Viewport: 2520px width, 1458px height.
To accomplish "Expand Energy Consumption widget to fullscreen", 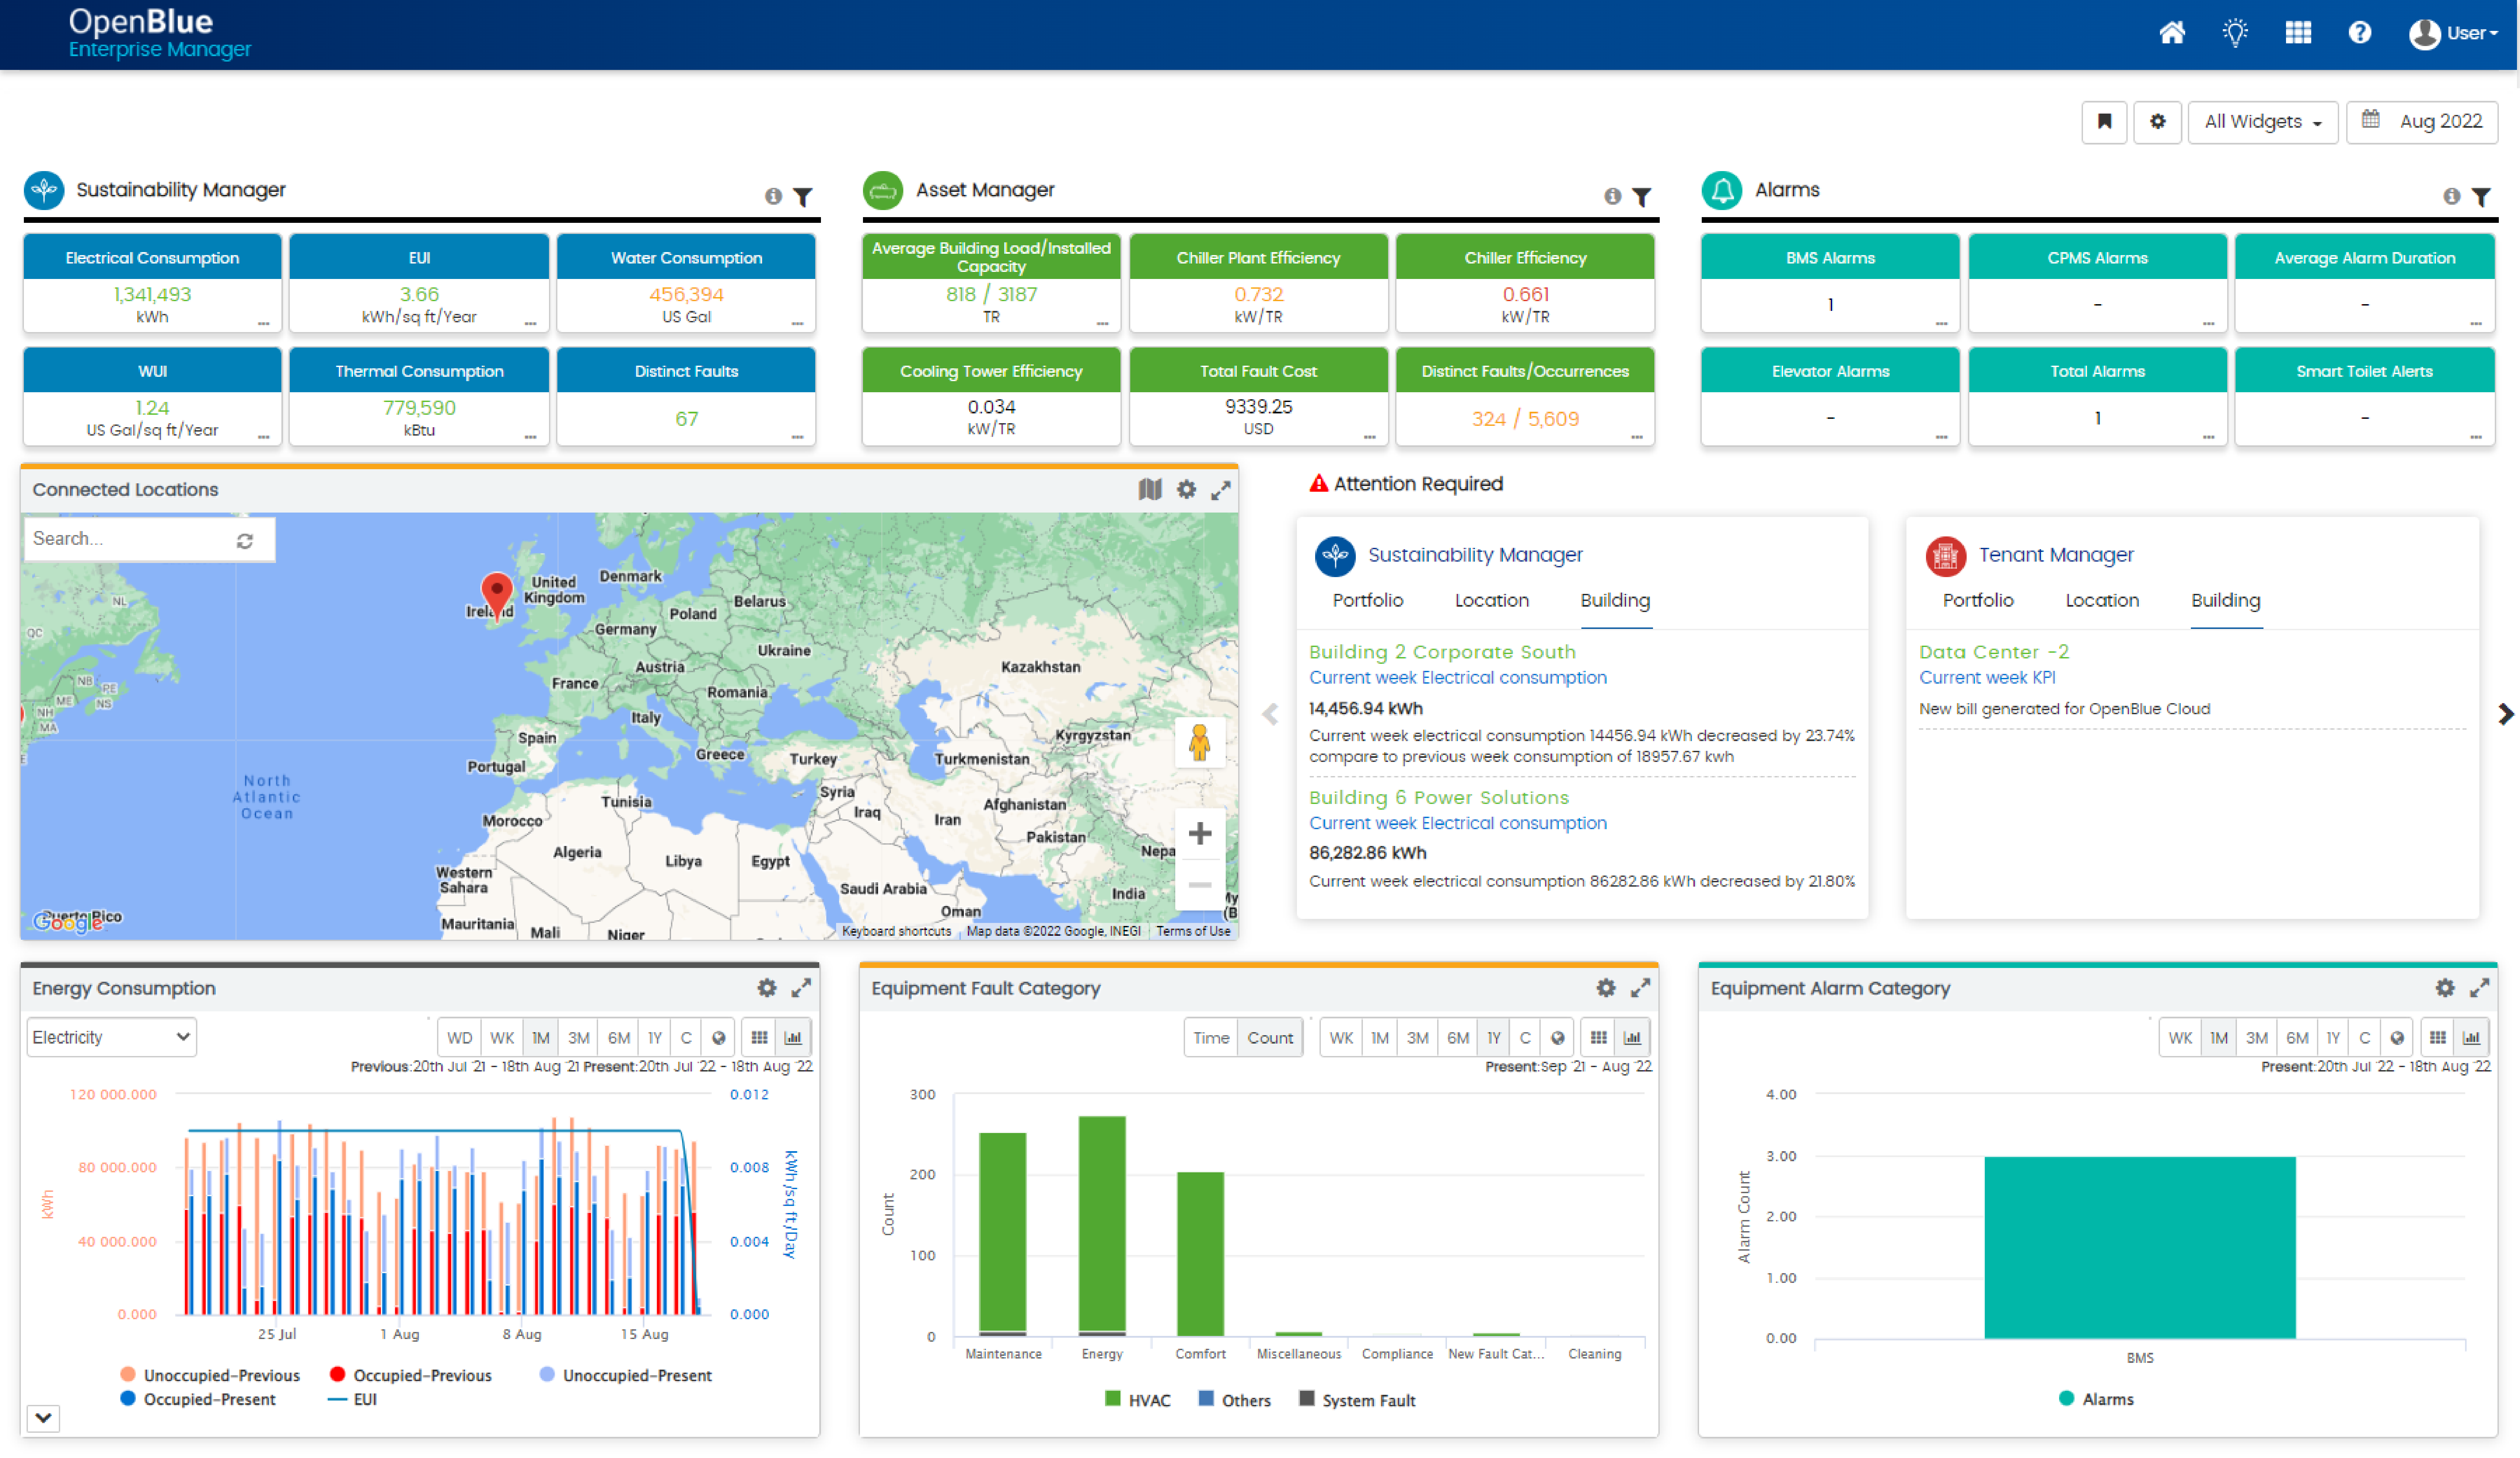I will pyautogui.click(x=801, y=988).
